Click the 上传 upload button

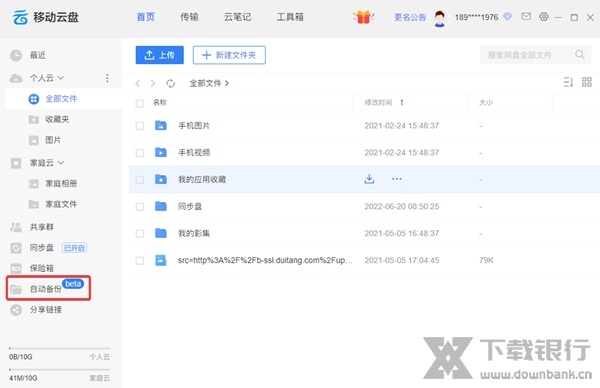point(160,55)
